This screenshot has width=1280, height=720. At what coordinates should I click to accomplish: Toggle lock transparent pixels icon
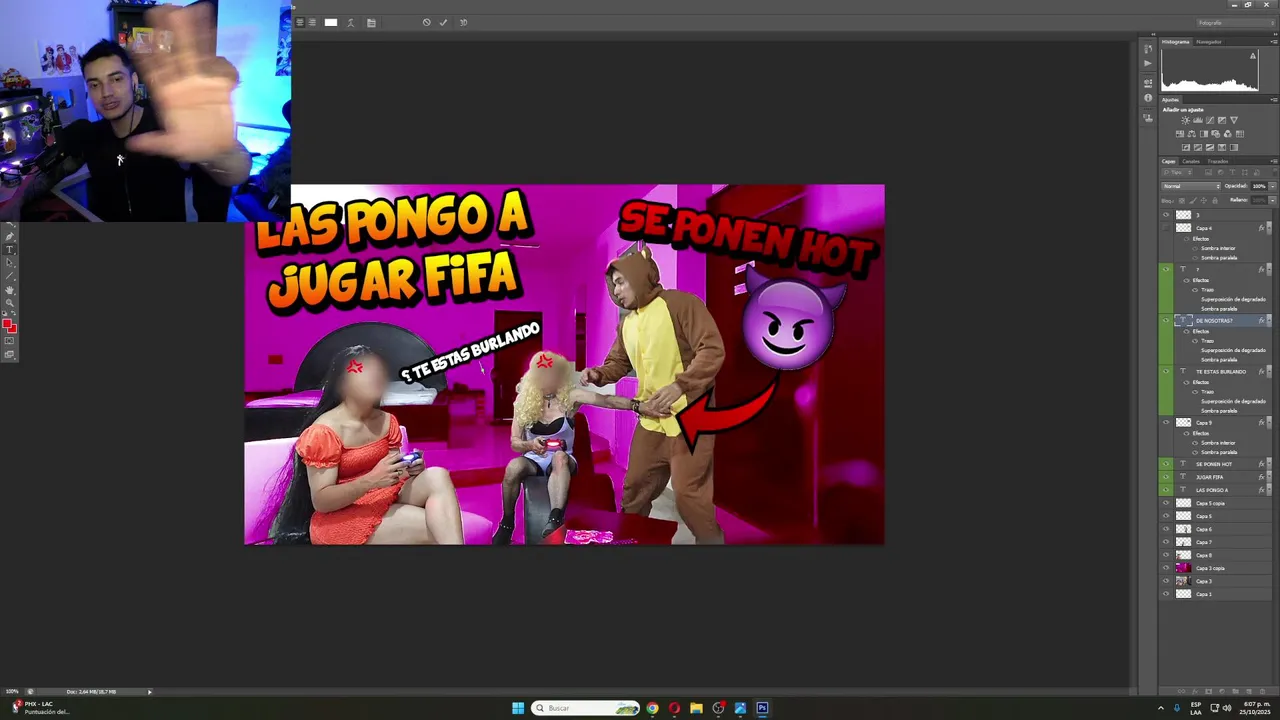1182,200
